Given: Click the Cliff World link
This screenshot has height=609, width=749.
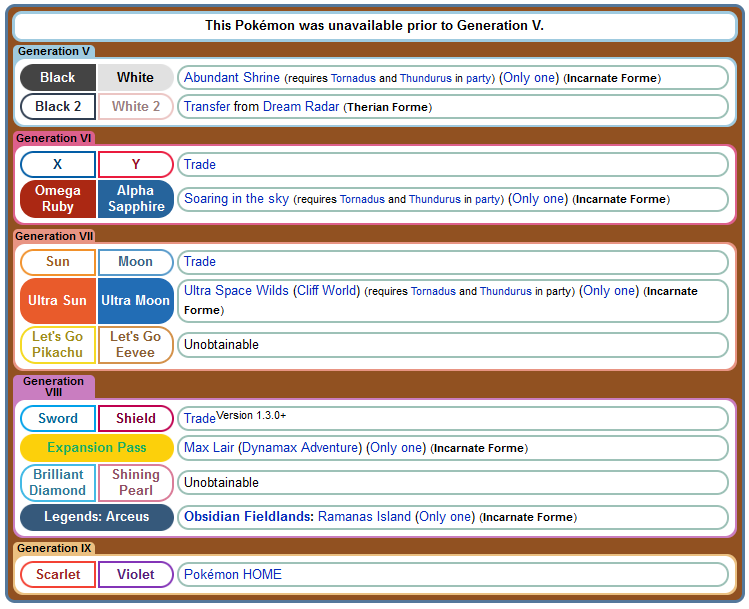Looking at the screenshot, I should tap(326, 291).
